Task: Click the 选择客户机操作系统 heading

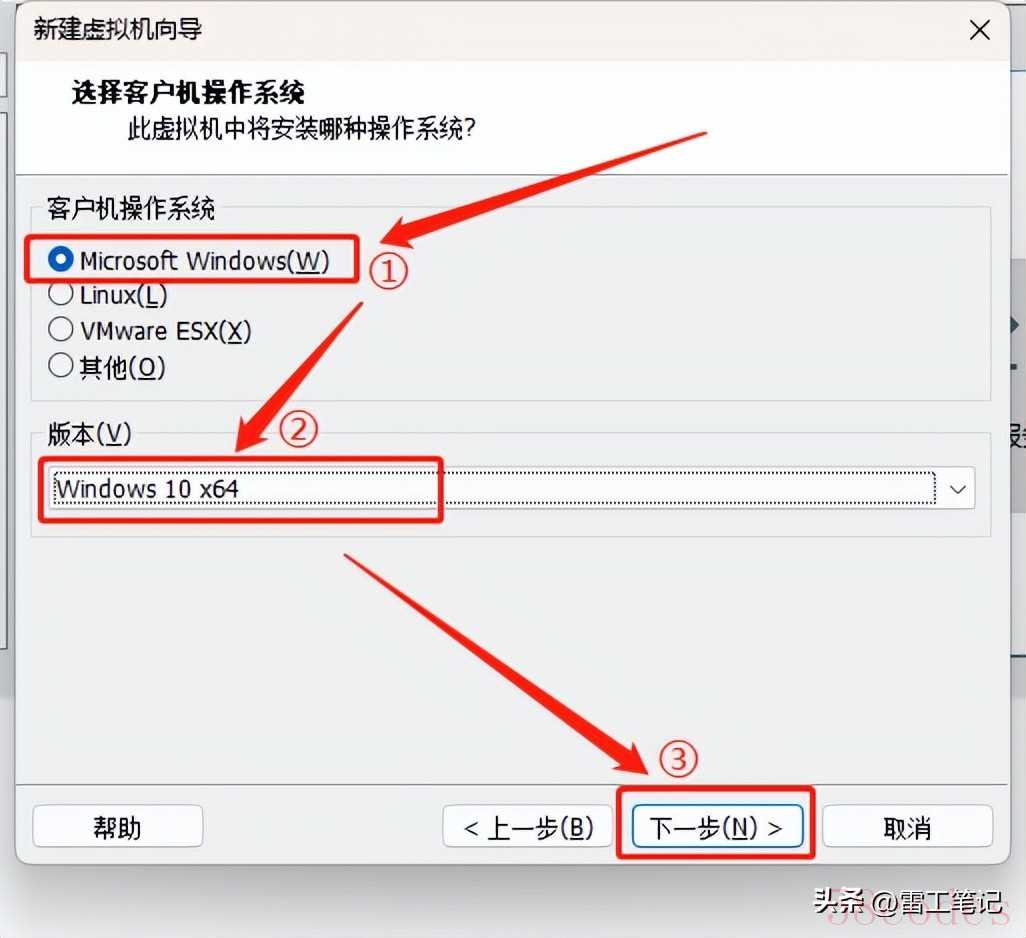Action: click(x=188, y=92)
